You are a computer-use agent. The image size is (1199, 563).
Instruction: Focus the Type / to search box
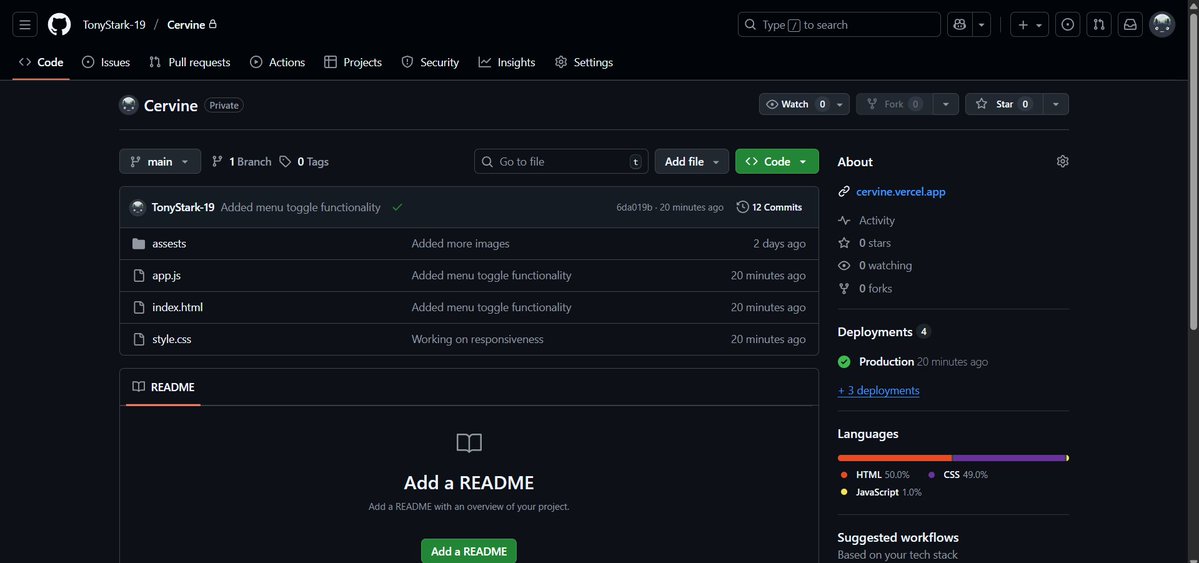pos(839,24)
